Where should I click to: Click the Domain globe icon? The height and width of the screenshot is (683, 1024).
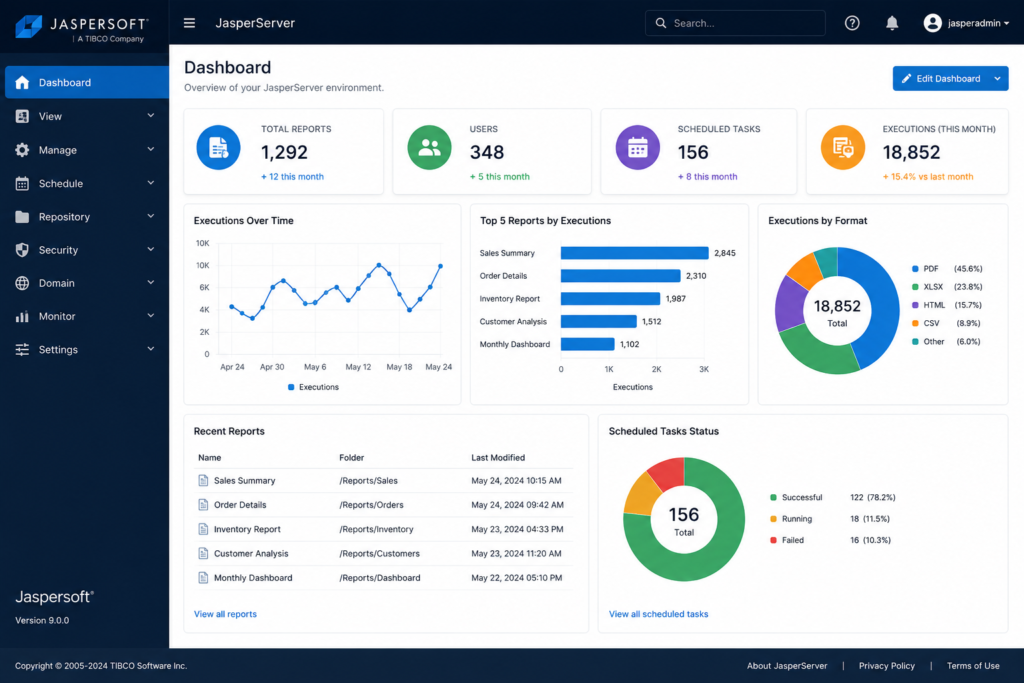point(22,283)
